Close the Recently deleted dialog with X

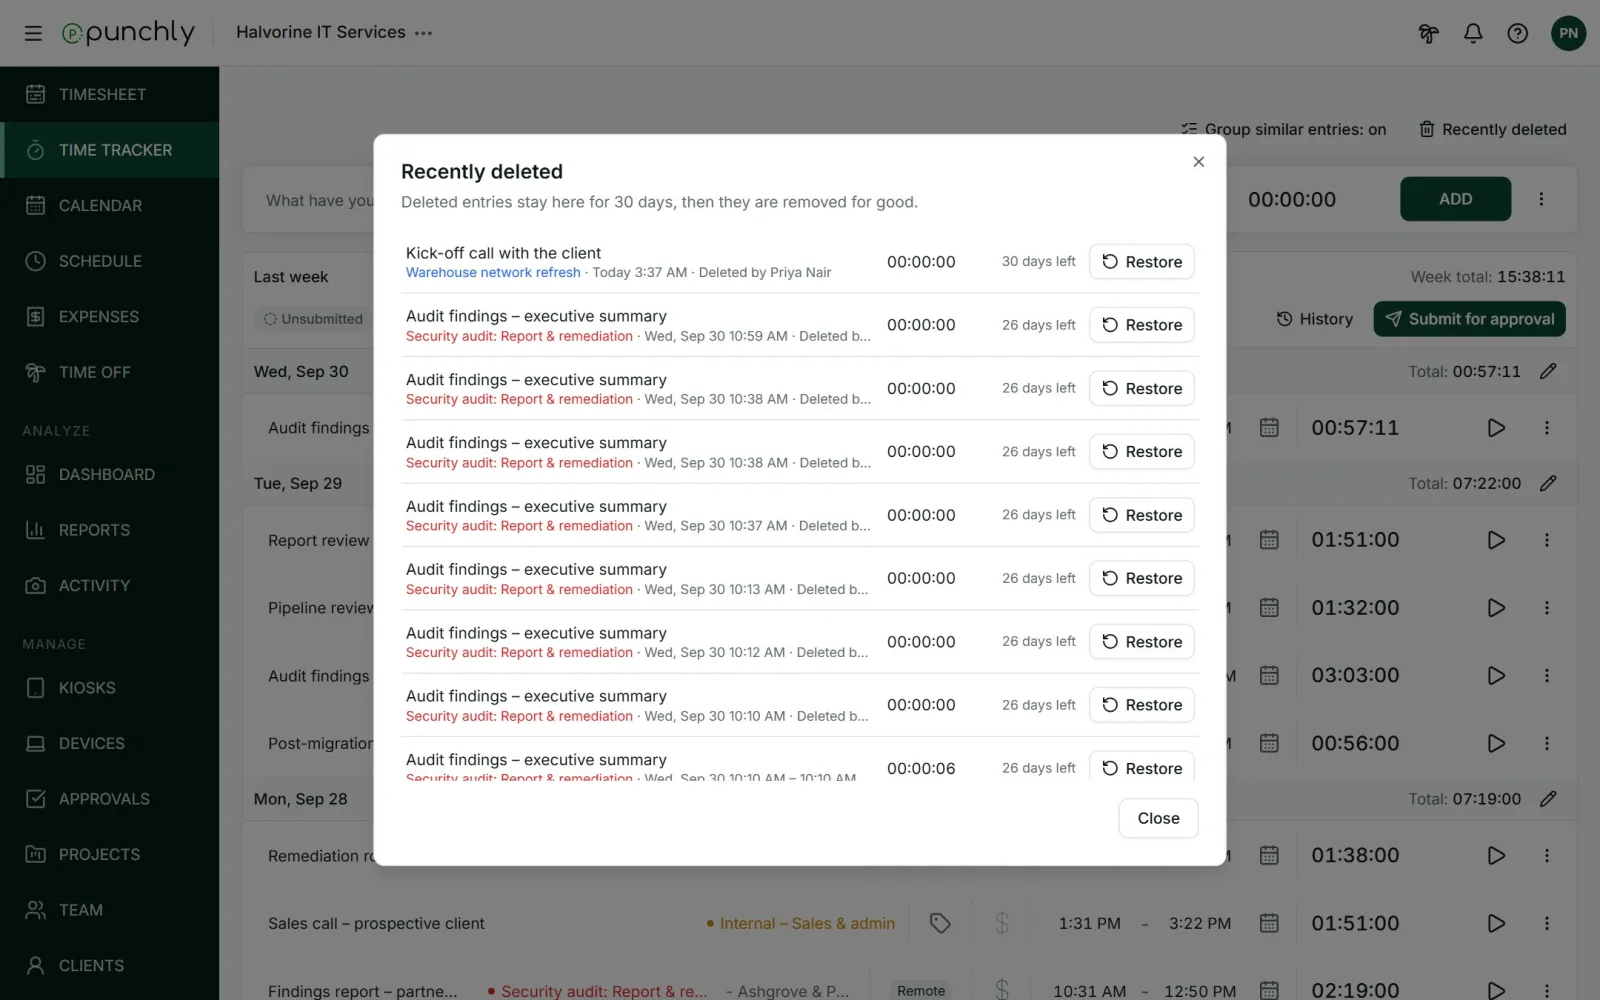(x=1198, y=162)
